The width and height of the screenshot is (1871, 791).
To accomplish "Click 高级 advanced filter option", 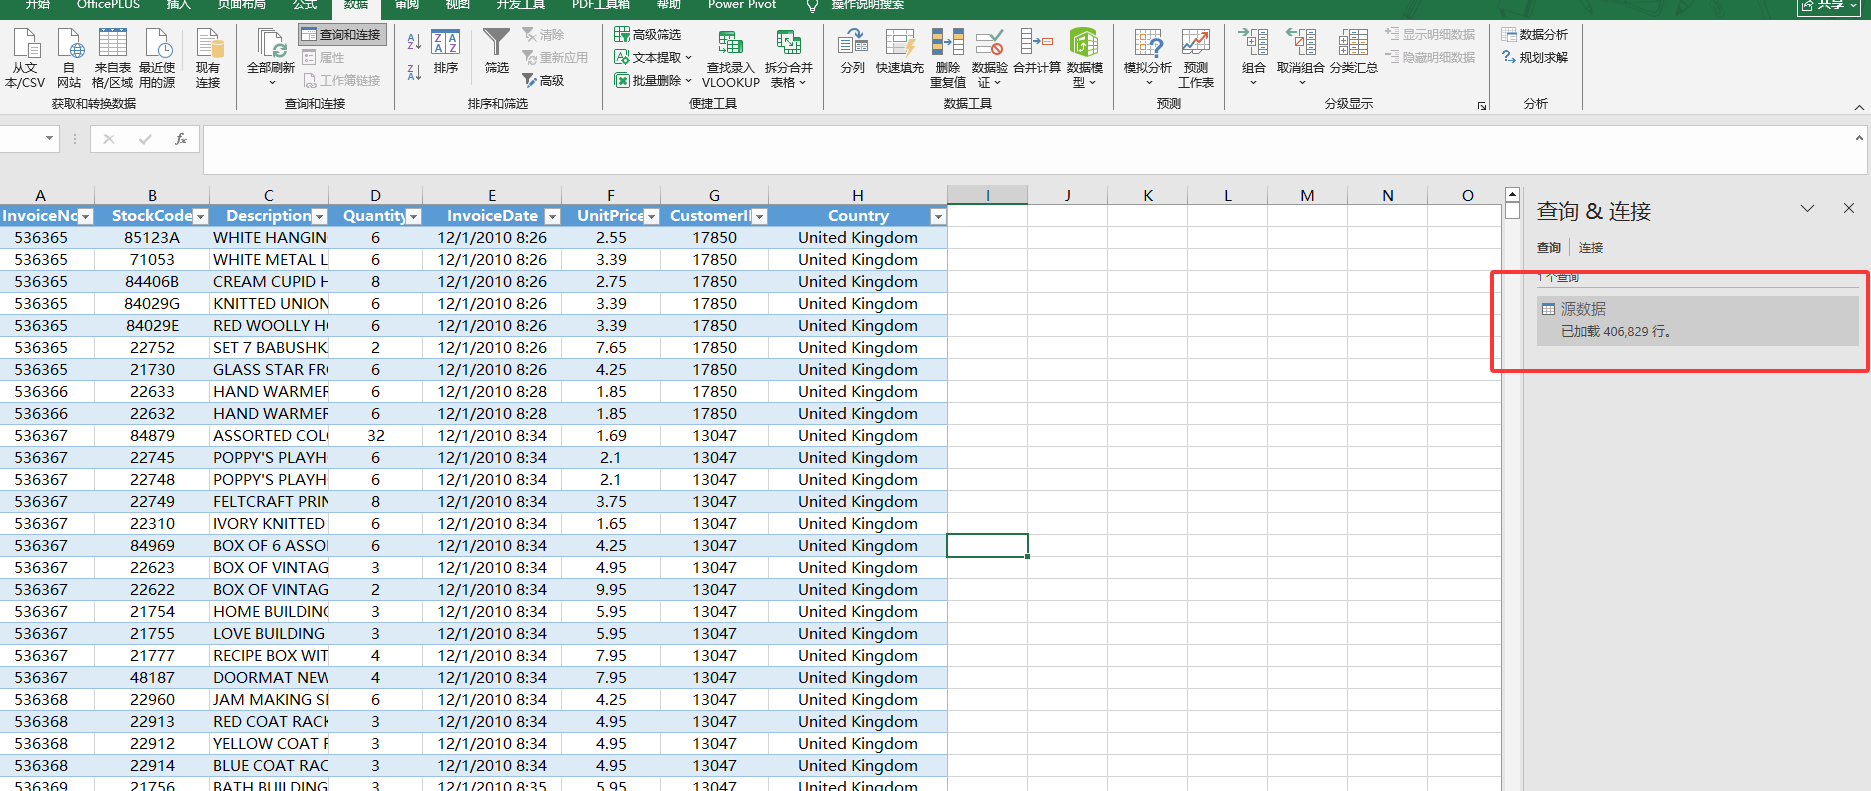I will pos(543,81).
